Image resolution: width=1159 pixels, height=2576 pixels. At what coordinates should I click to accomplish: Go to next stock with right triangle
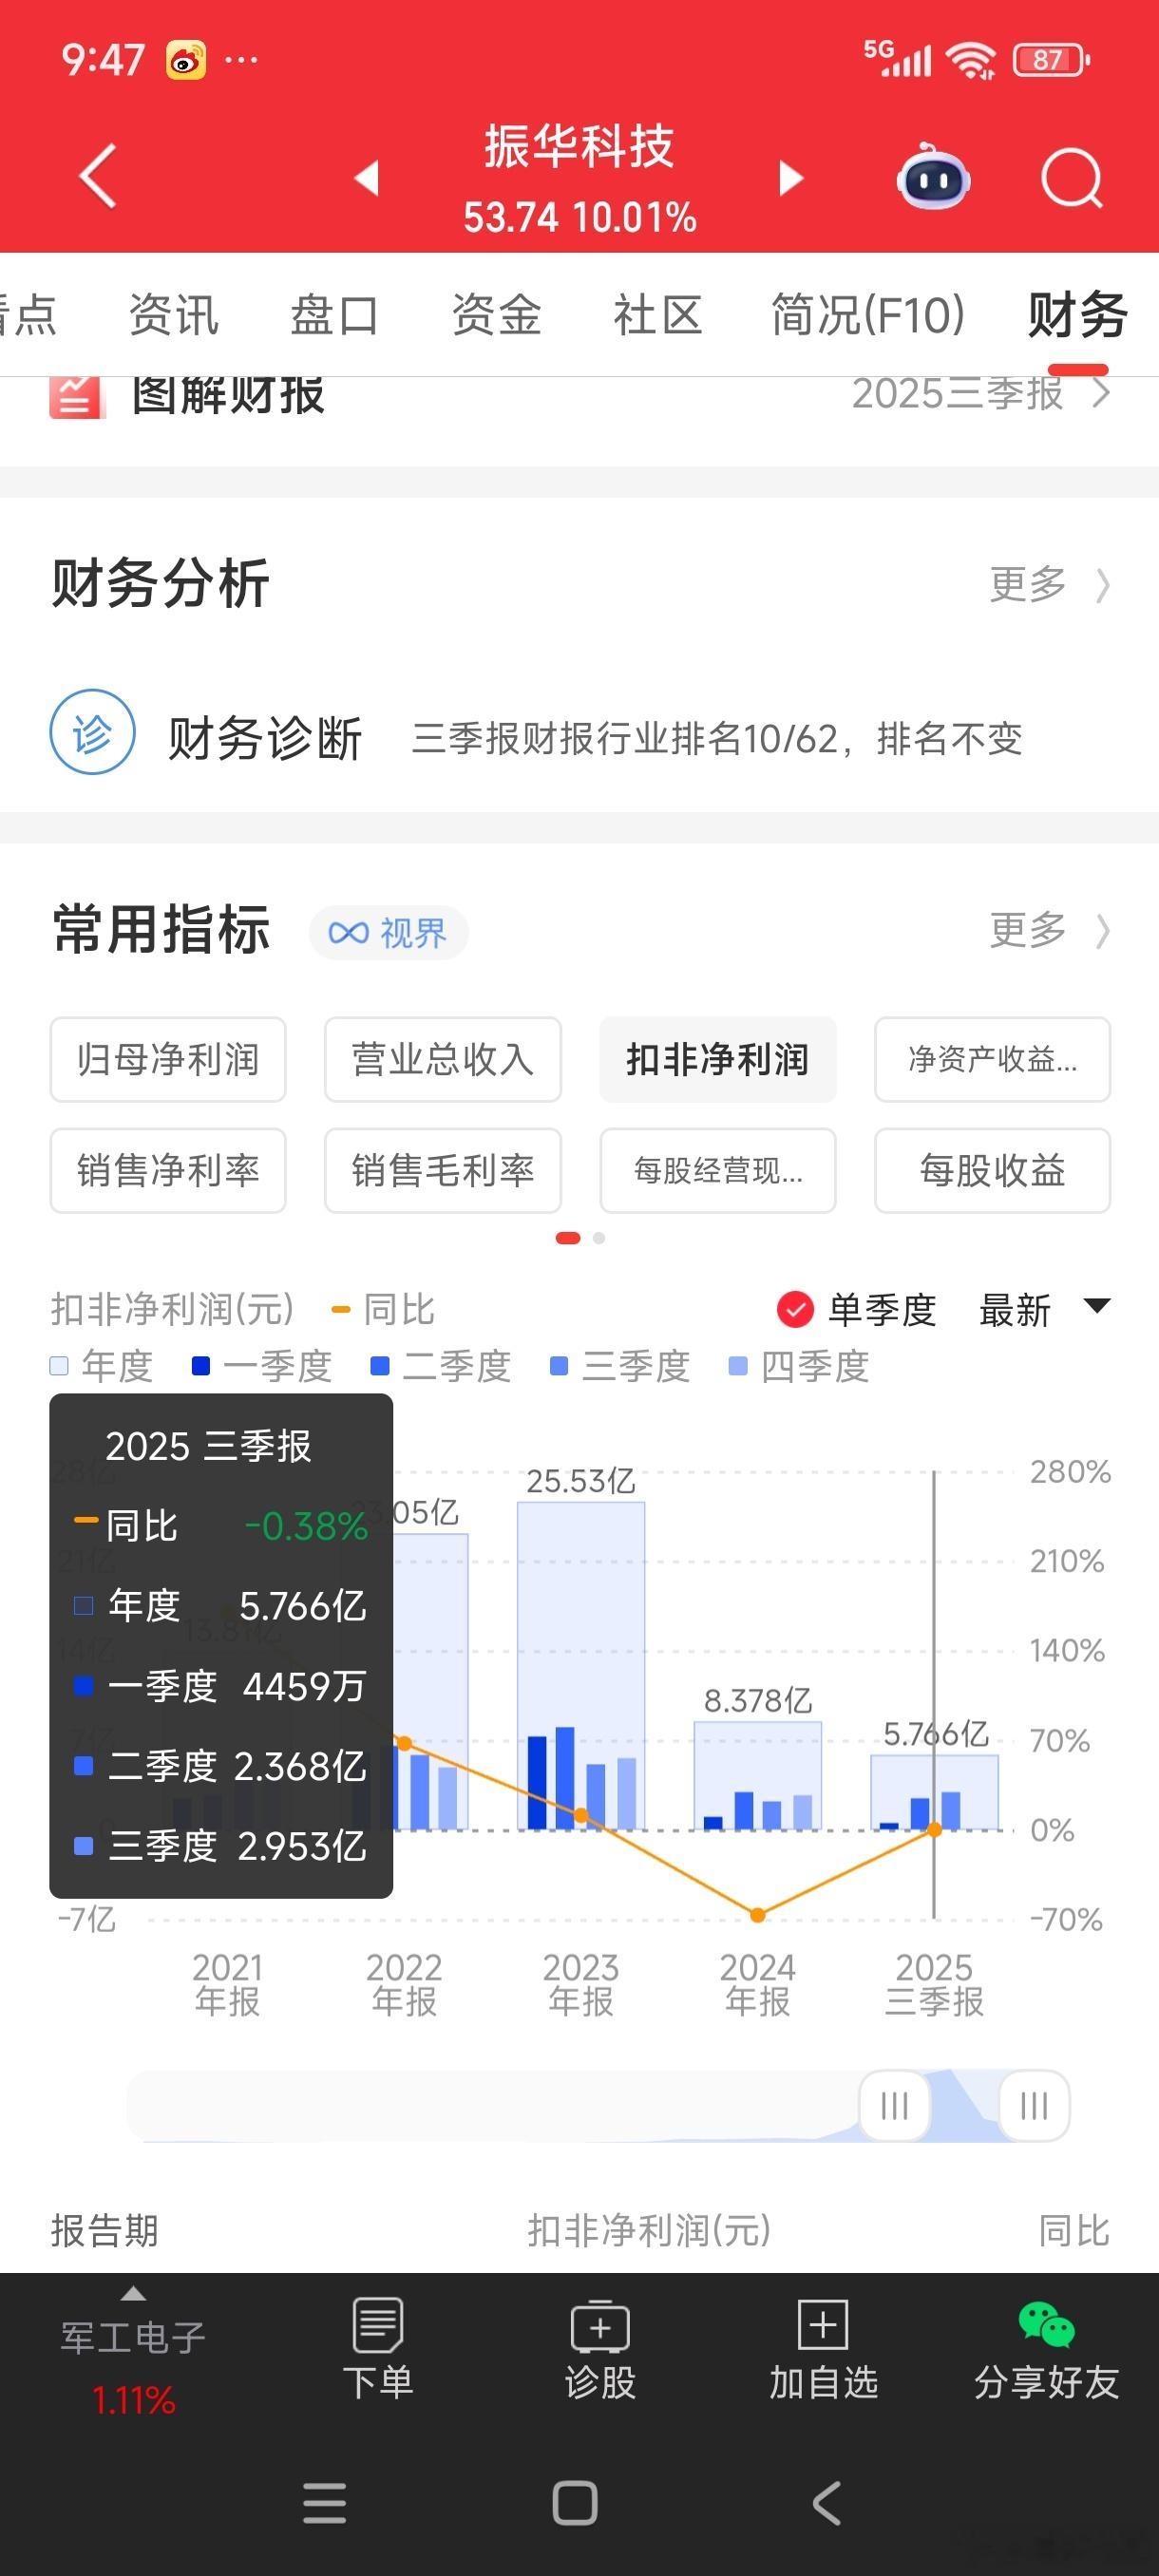click(x=791, y=177)
